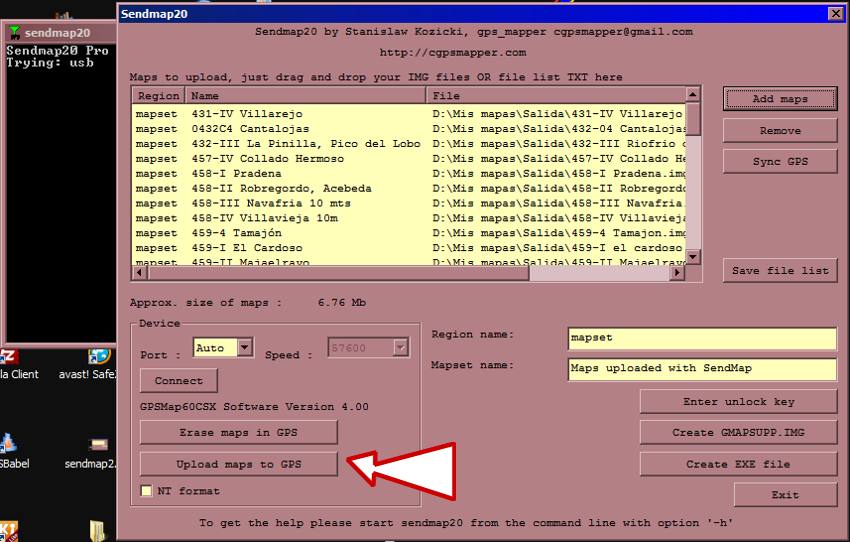Select the 458-III Navafria 10 mts row
Viewport: 850px width, 542px height.
[409, 203]
